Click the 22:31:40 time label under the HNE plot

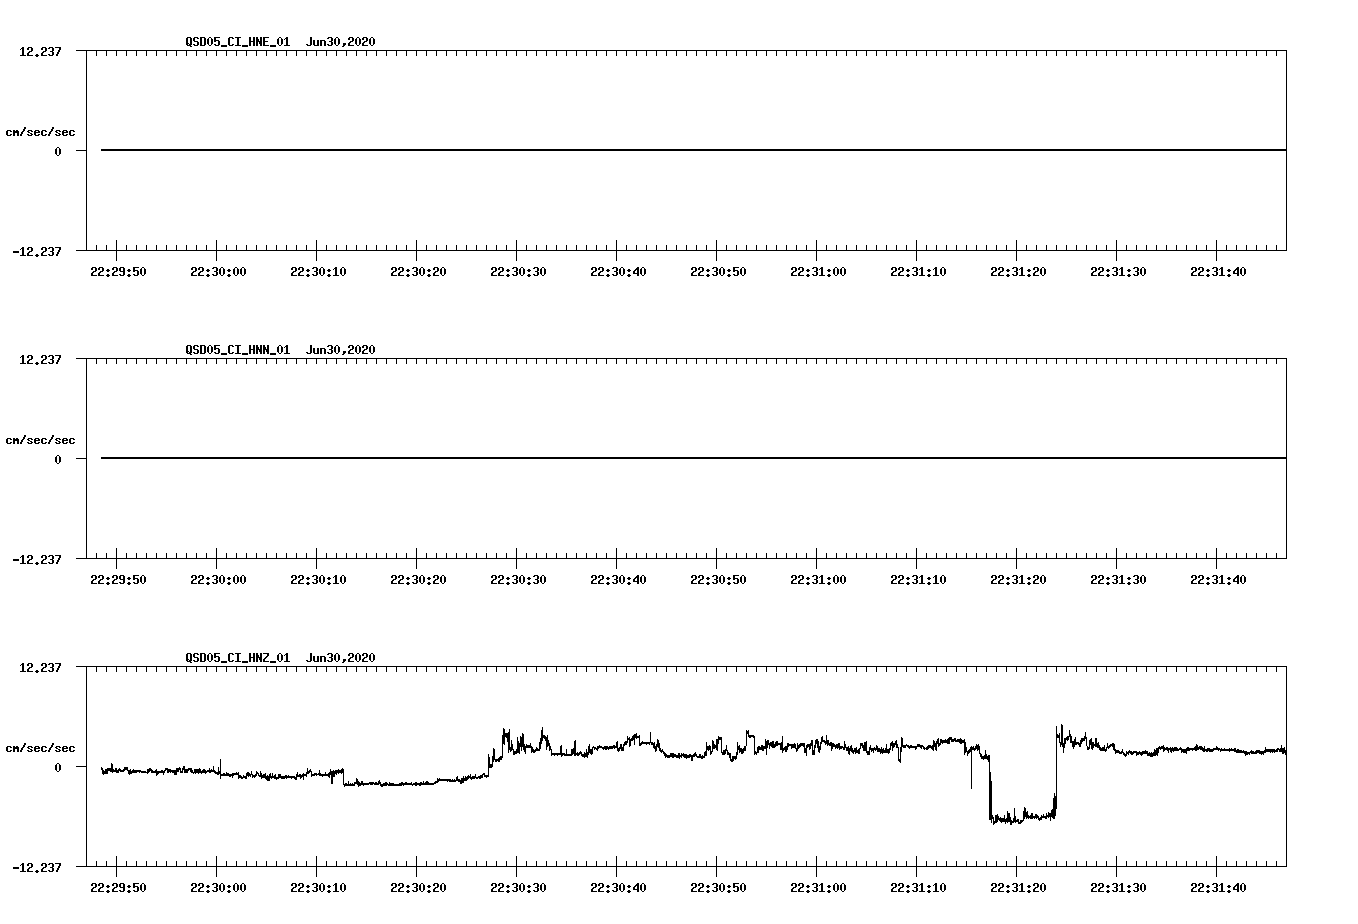point(1218,272)
